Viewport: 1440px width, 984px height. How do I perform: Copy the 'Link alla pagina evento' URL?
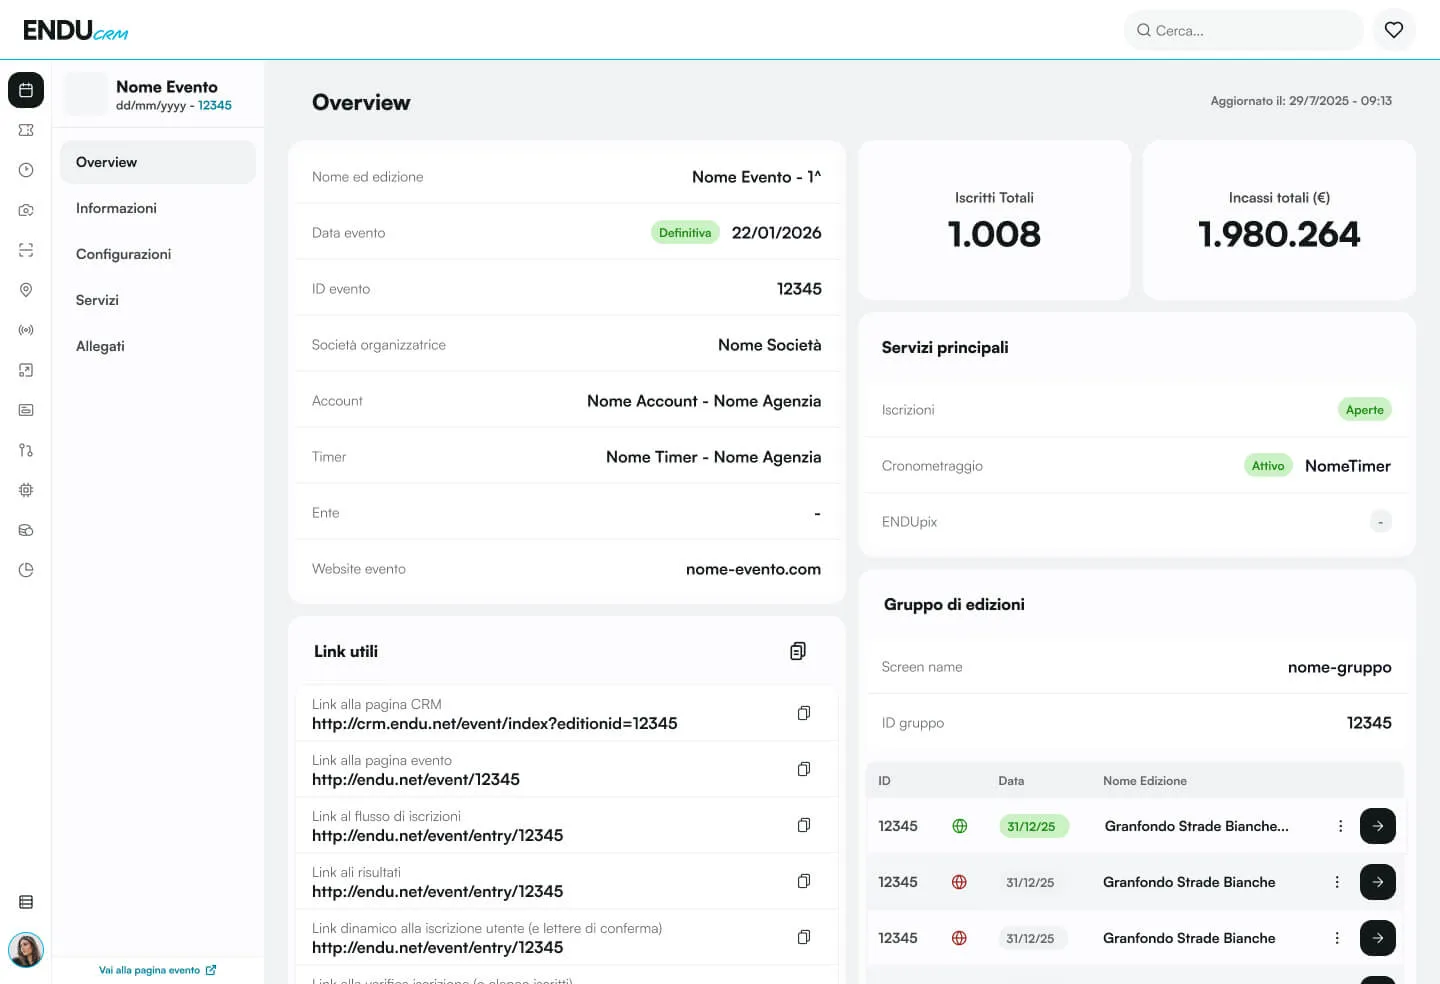click(803, 769)
